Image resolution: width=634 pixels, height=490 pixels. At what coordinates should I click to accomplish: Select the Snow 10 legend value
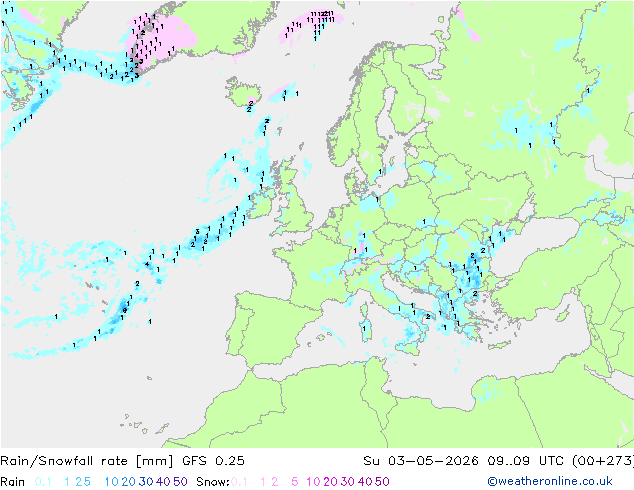[x=313, y=482]
